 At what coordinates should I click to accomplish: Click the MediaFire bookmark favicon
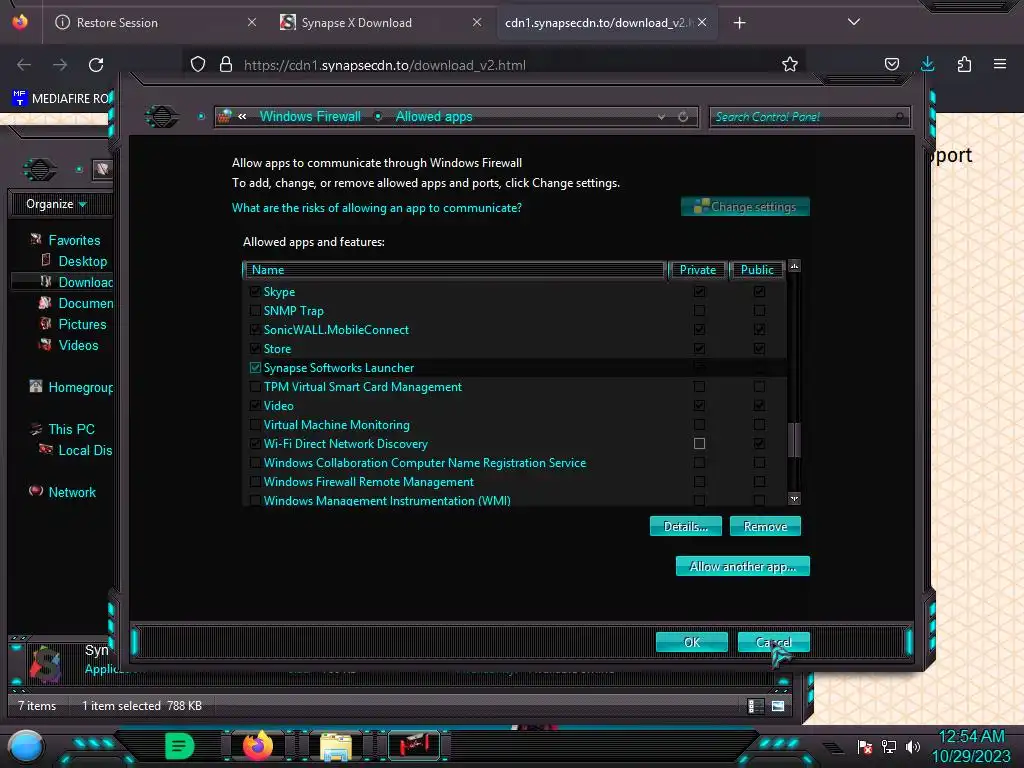pyautogui.click(x=20, y=98)
